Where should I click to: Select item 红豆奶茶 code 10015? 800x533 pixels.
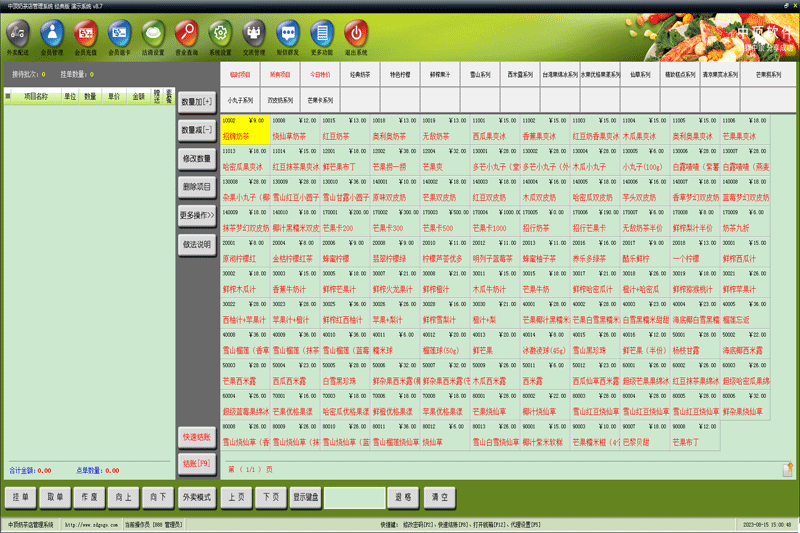pyautogui.click(x=345, y=130)
